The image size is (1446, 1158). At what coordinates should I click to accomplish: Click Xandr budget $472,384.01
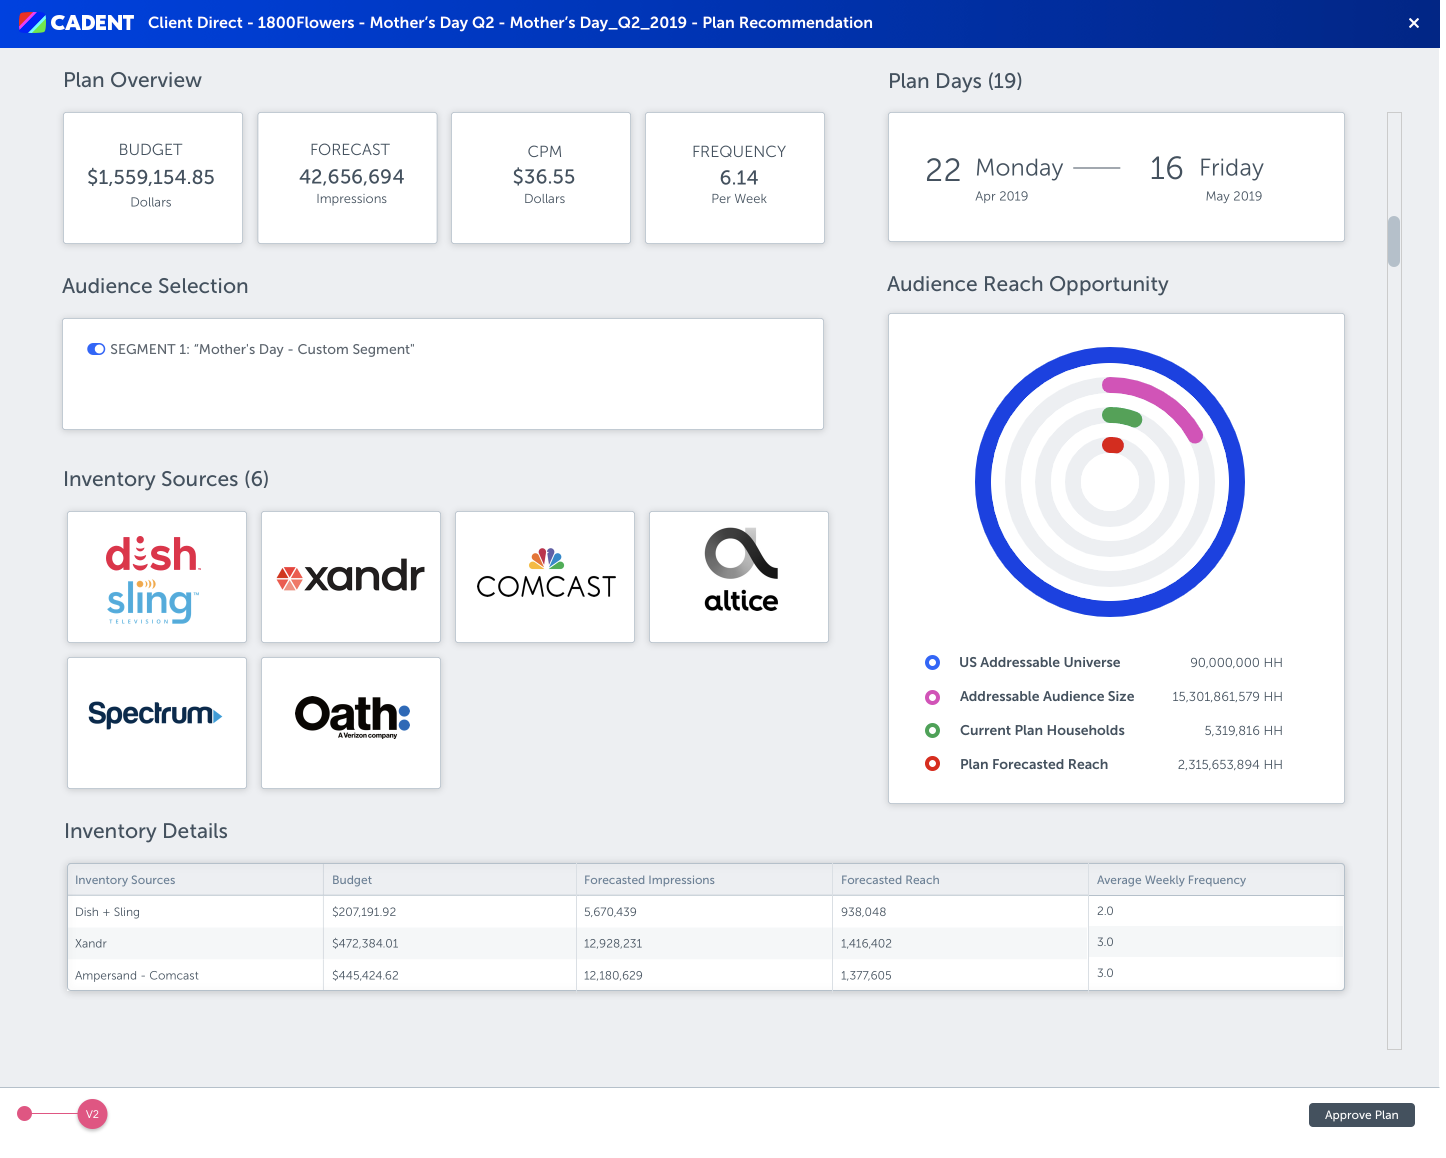[365, 943]
